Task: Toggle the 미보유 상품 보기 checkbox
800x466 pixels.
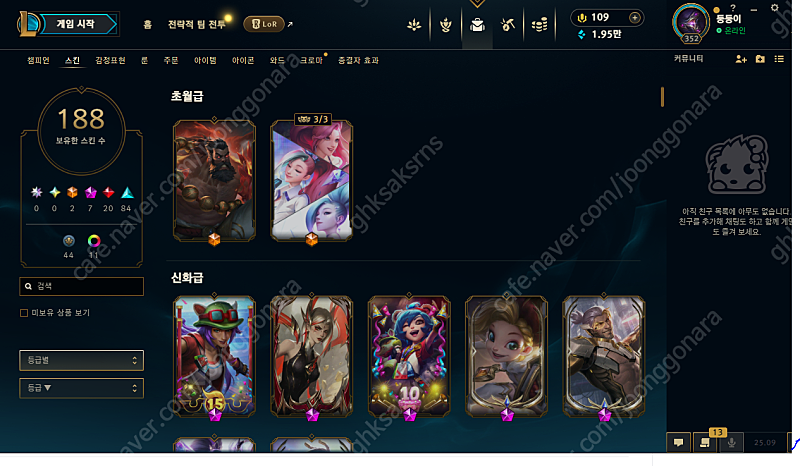Action: click(x=24, y=313)
